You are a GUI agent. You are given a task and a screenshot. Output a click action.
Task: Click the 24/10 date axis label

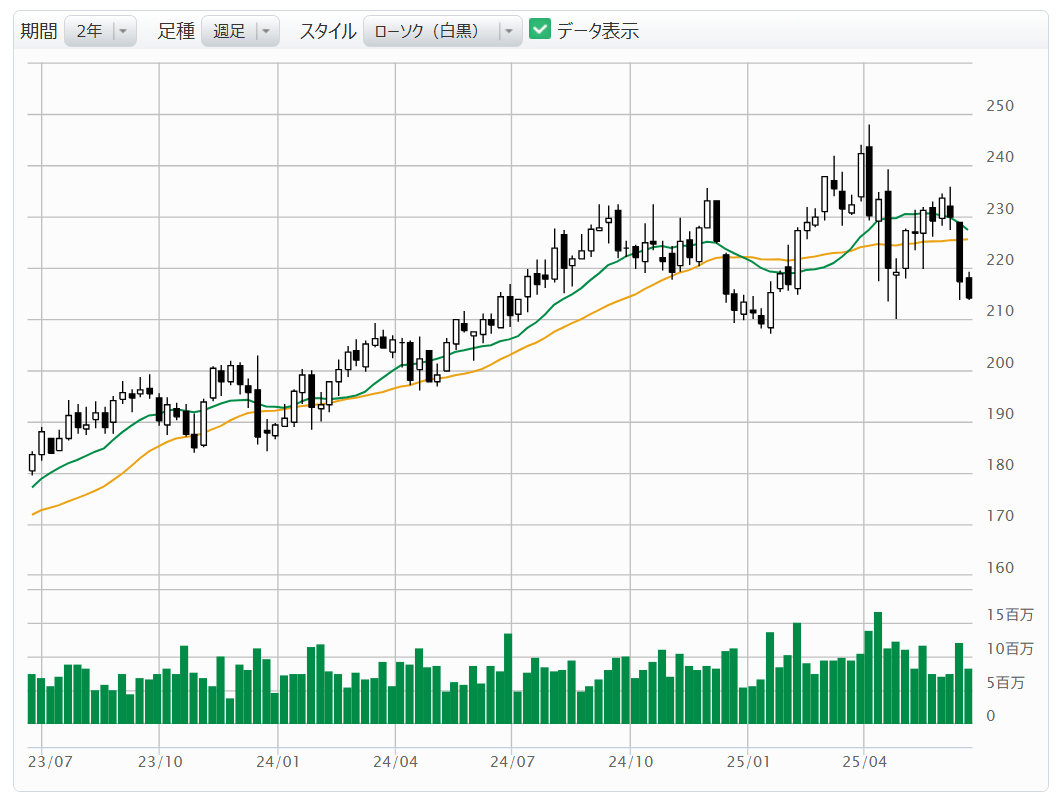(629, 762)
